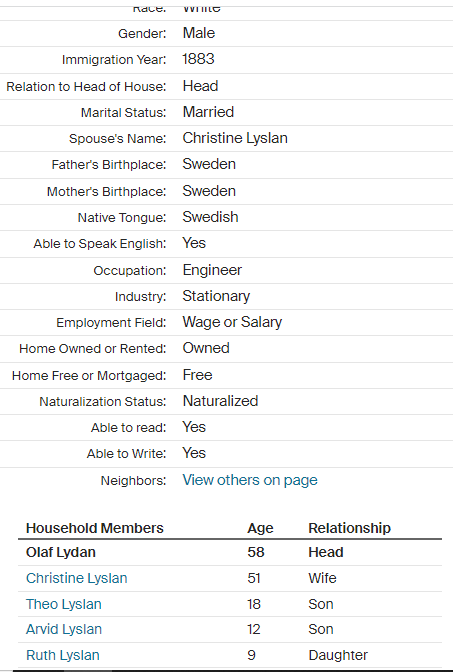Viewport: 453px width, 672px height.
Task: Click the Native Tongue value Swedish
Action: 210,217
